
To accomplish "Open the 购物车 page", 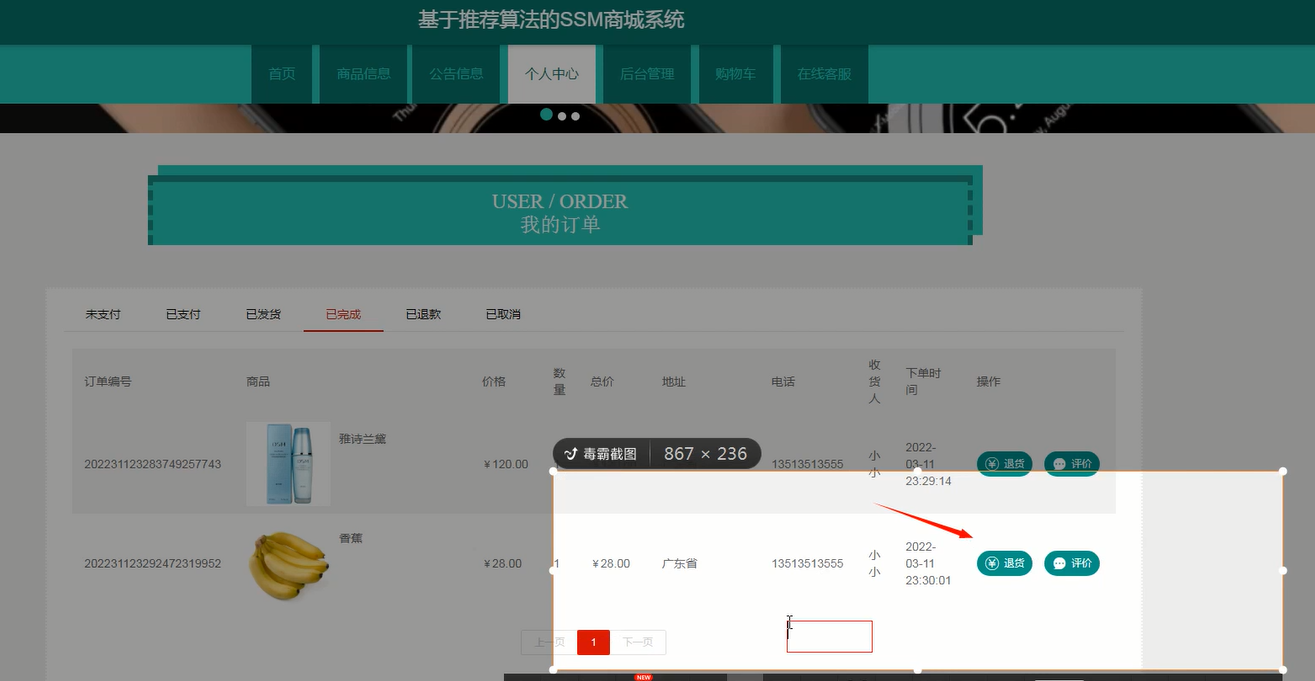I will click(735, 74).
